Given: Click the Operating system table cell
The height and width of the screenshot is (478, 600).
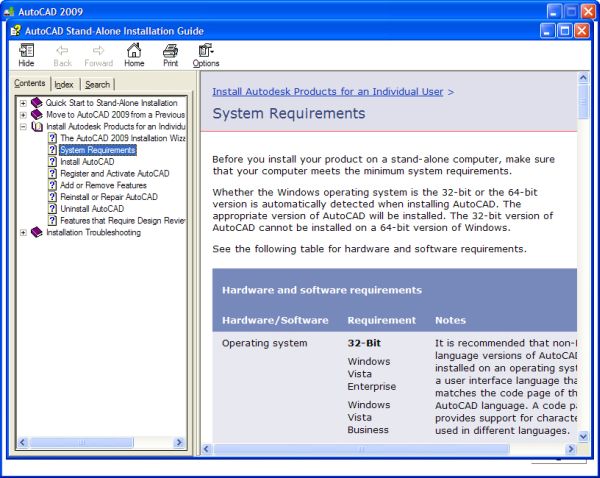Looking at the screenshot, I should pyautogui.click(x=264, y=343).
